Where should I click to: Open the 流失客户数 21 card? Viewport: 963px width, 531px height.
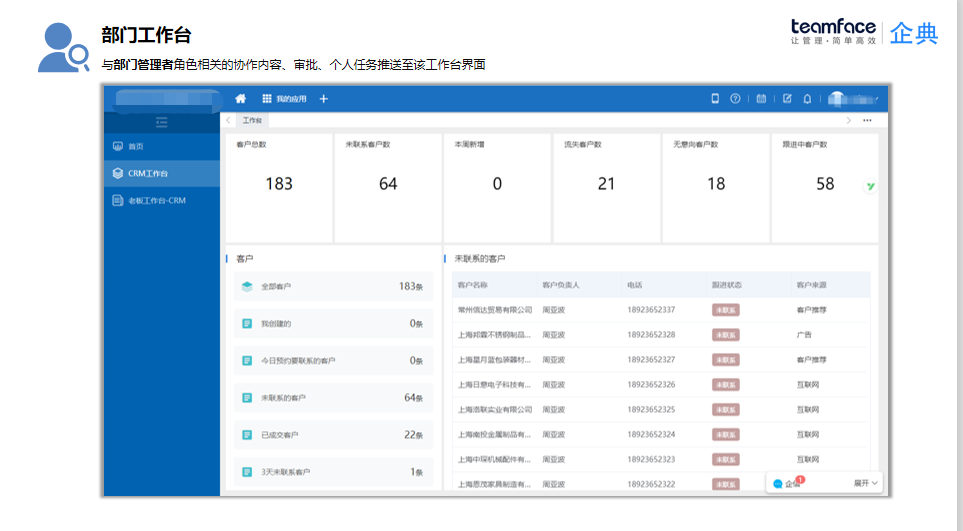(x=607, y=187)
